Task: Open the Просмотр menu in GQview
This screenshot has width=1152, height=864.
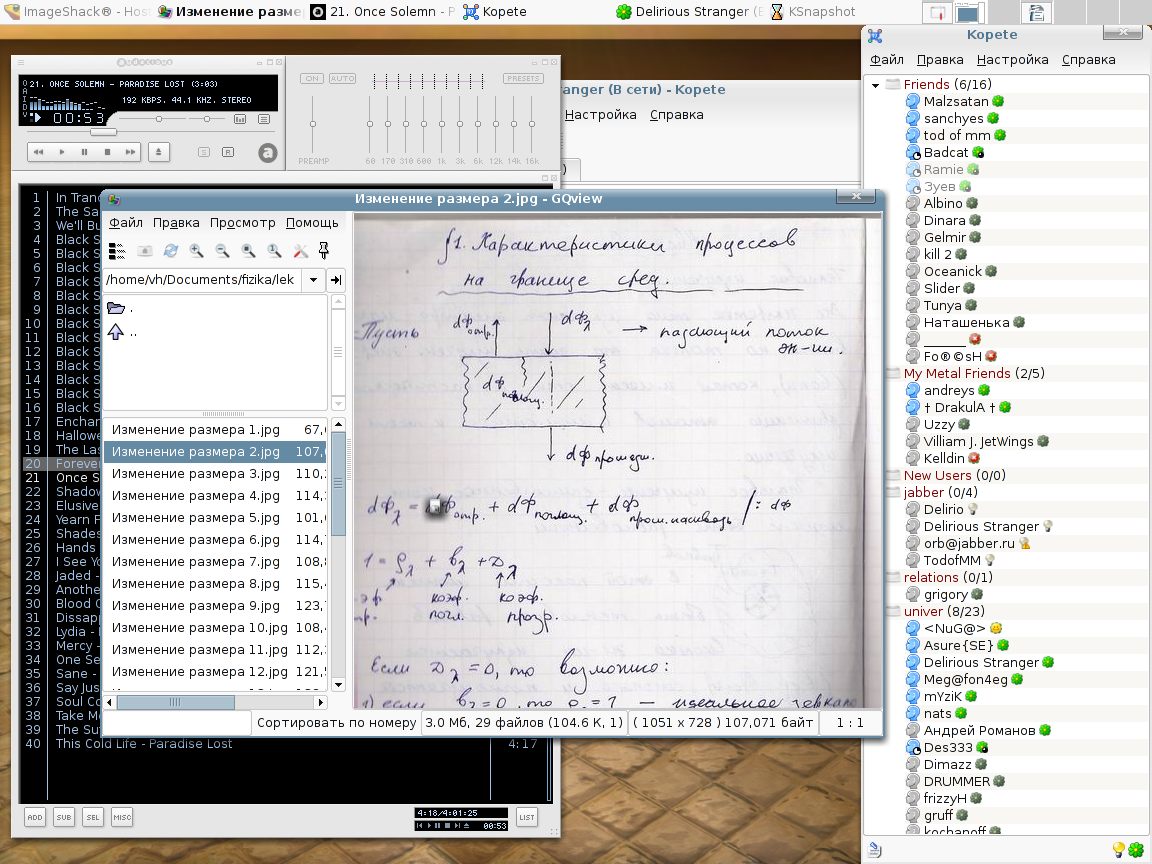Action: [242, 223]
